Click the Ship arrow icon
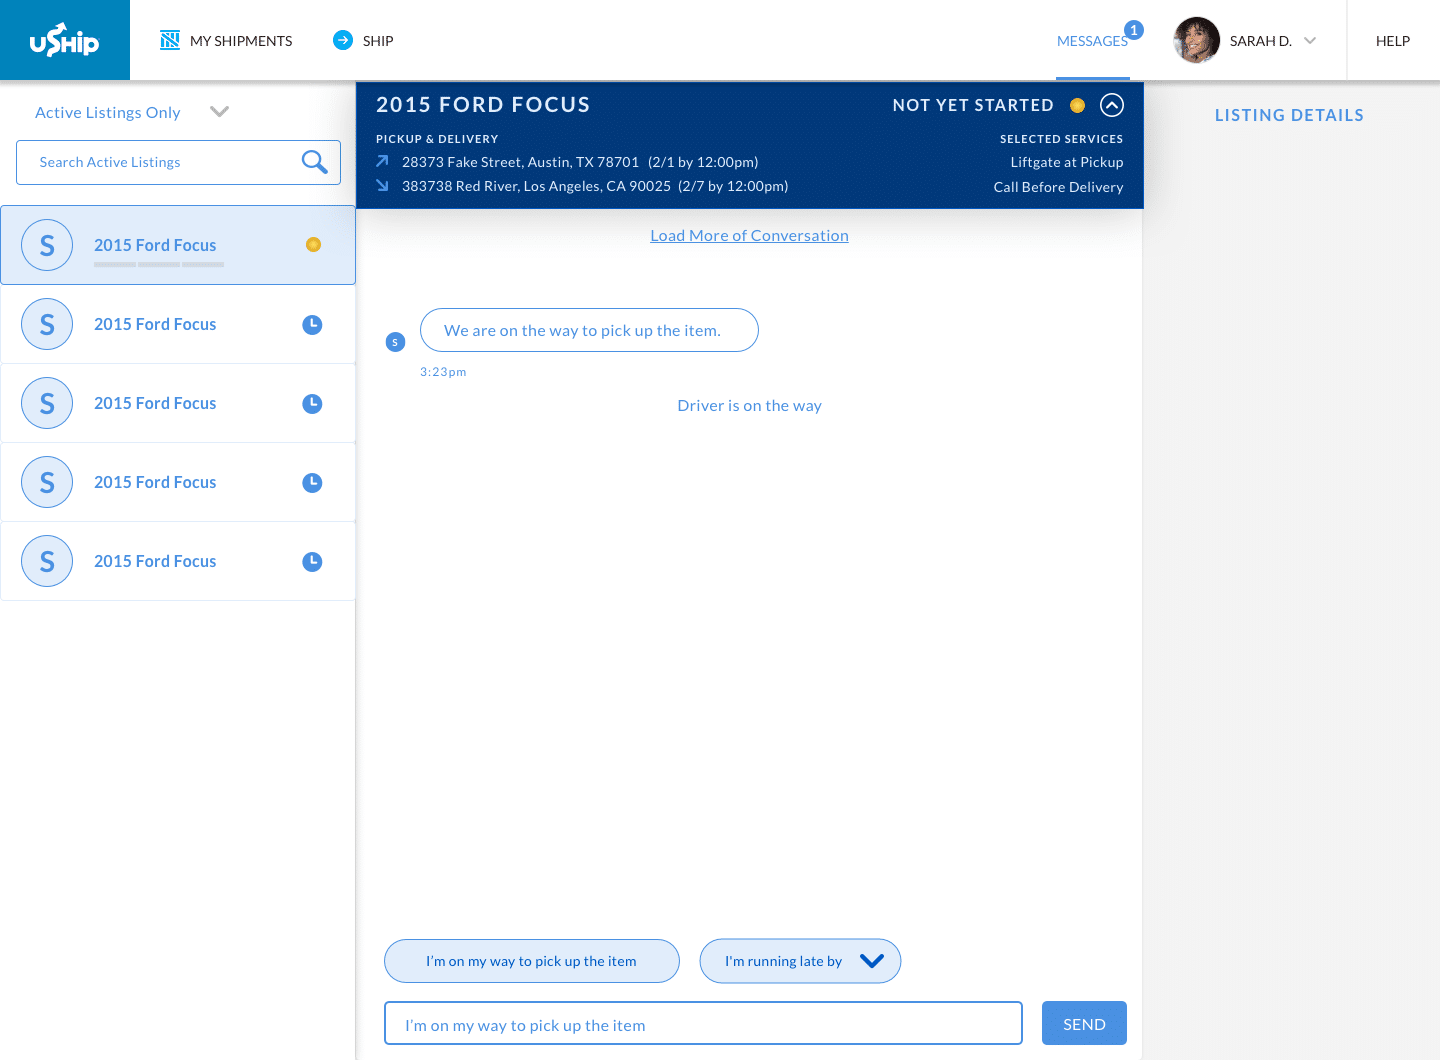 (343, 40)
